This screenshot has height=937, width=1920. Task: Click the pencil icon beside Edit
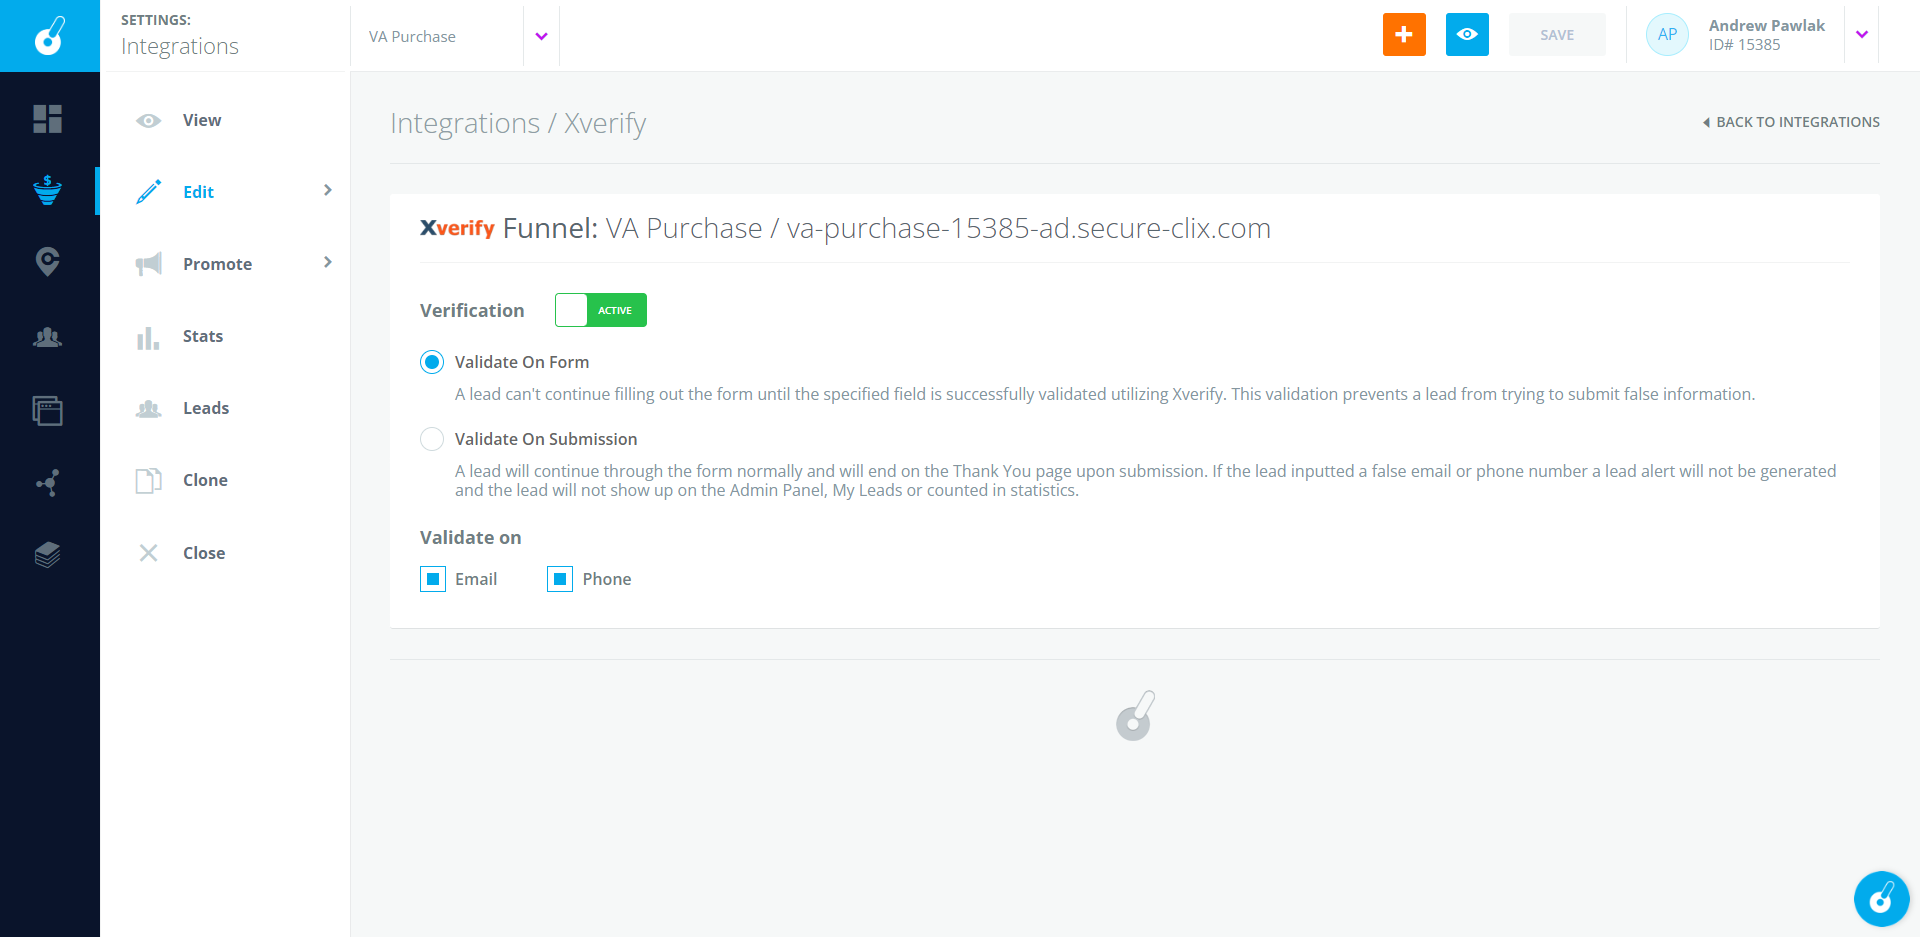coord(149,192)
